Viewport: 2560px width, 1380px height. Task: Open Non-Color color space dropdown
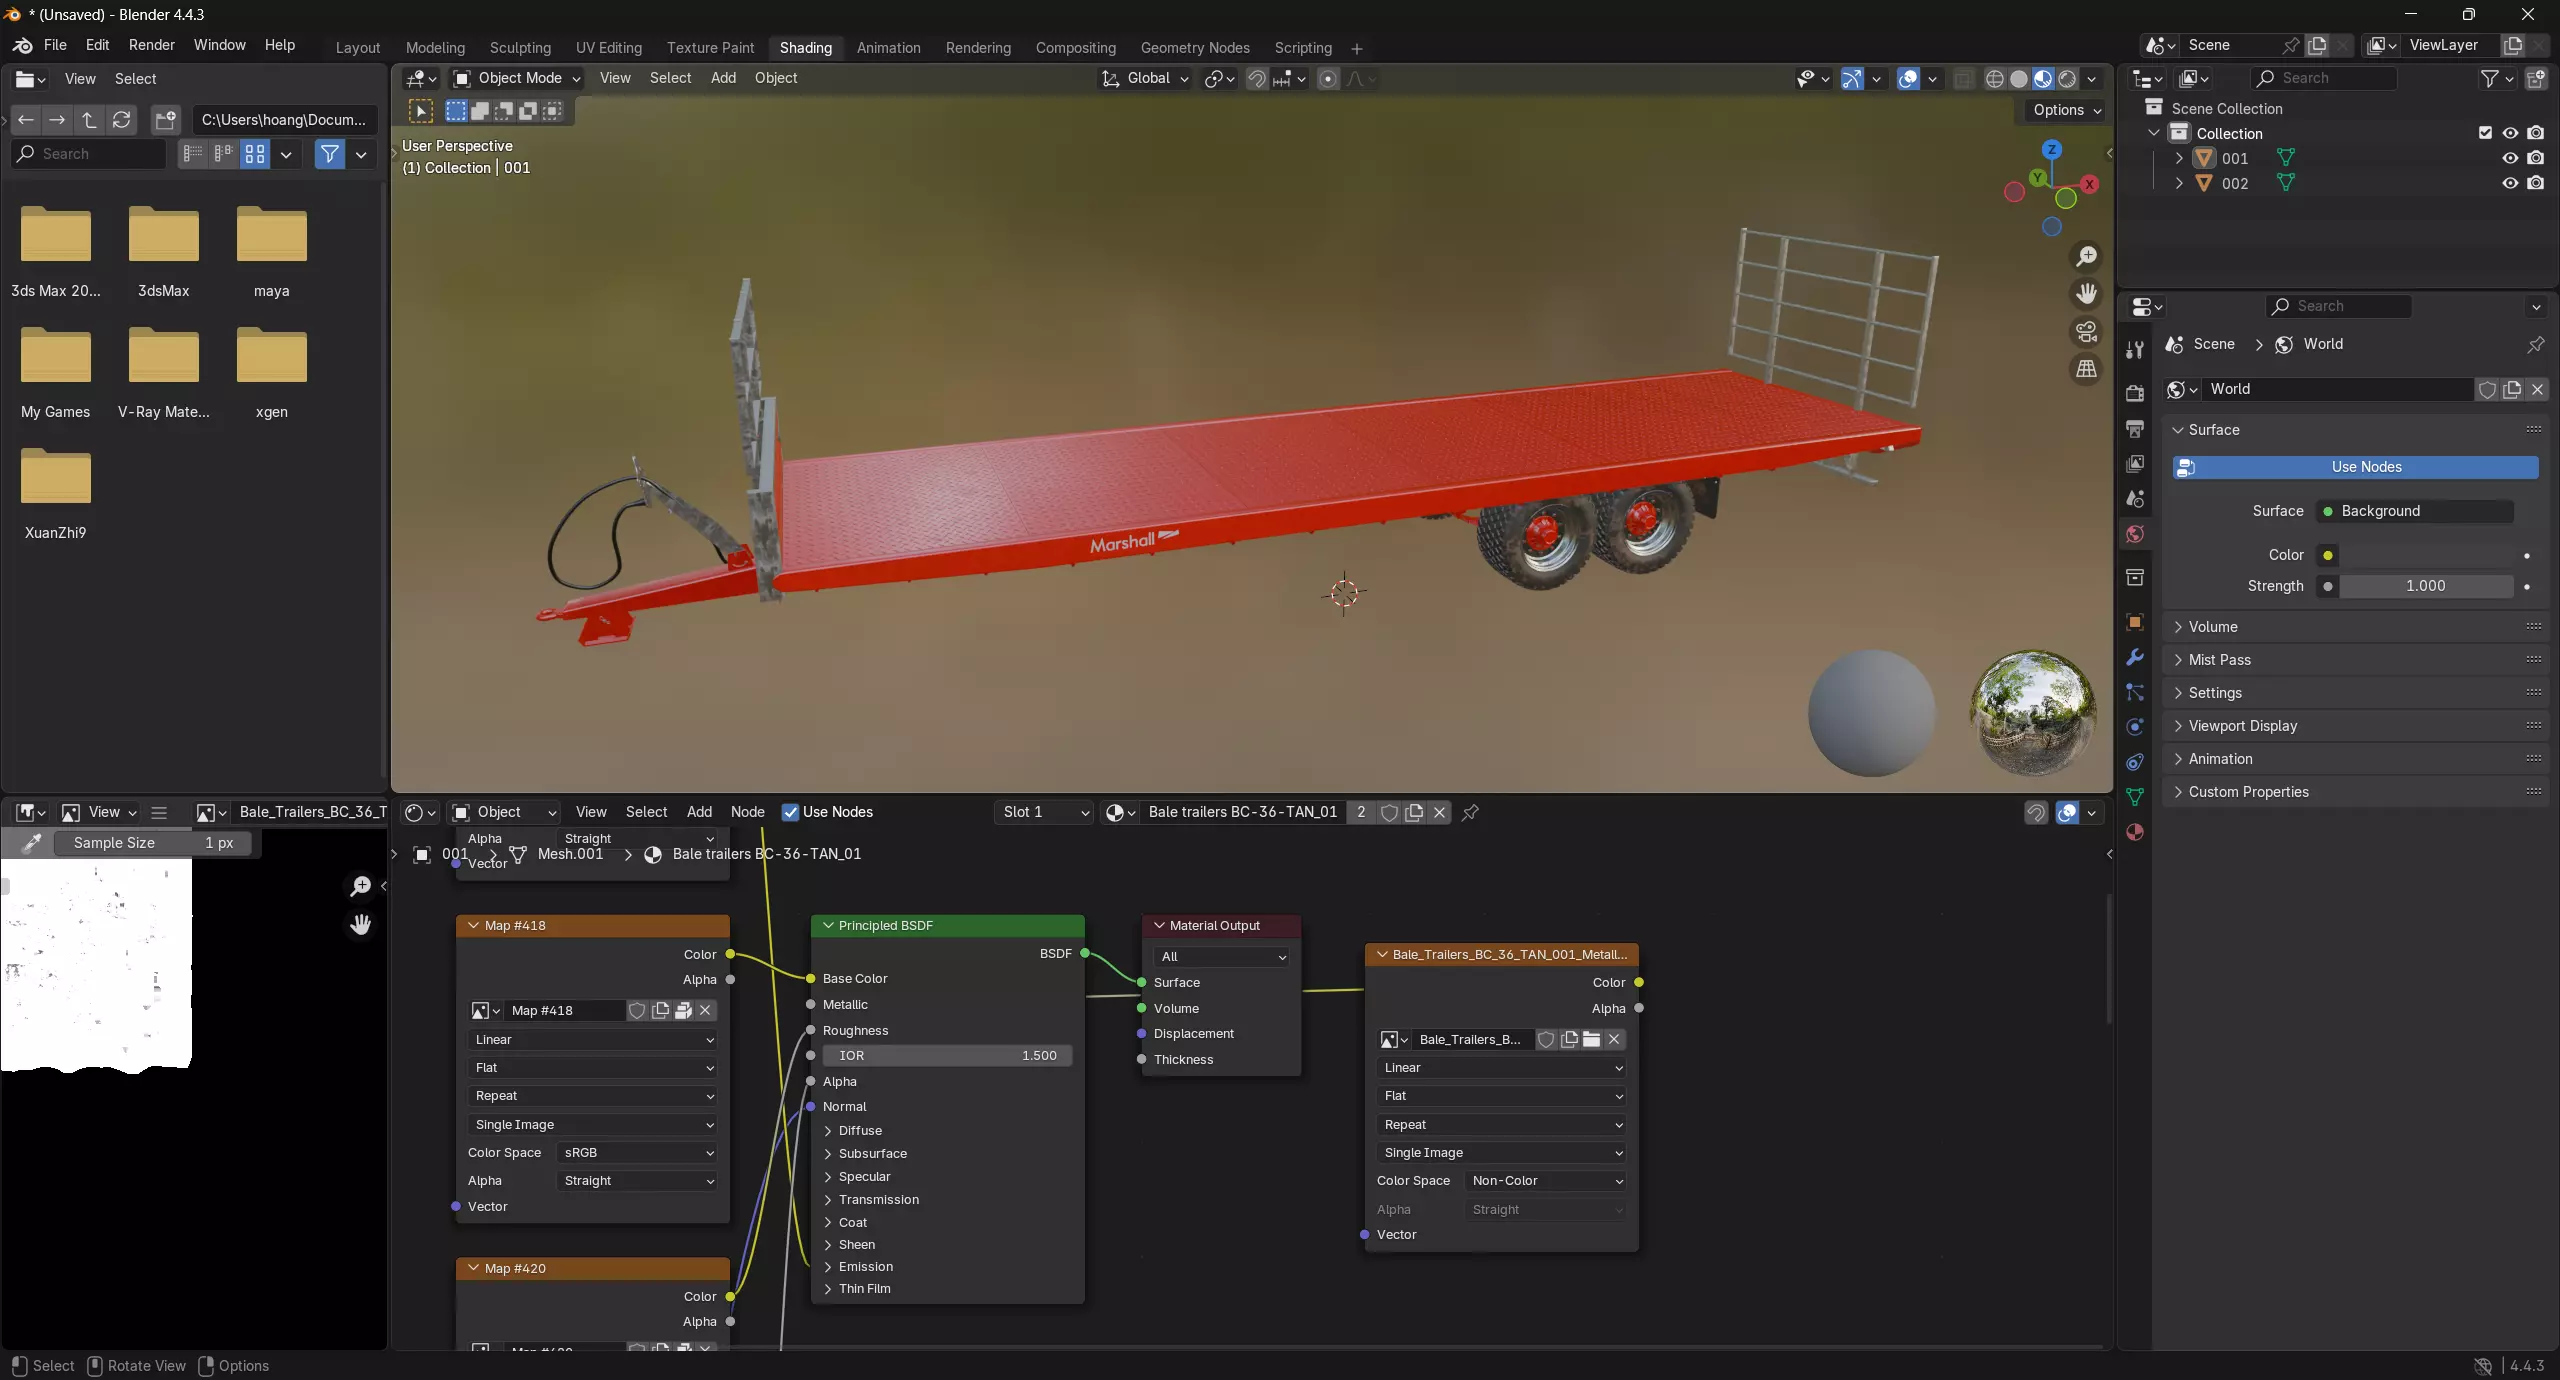pos(1546,1181)
